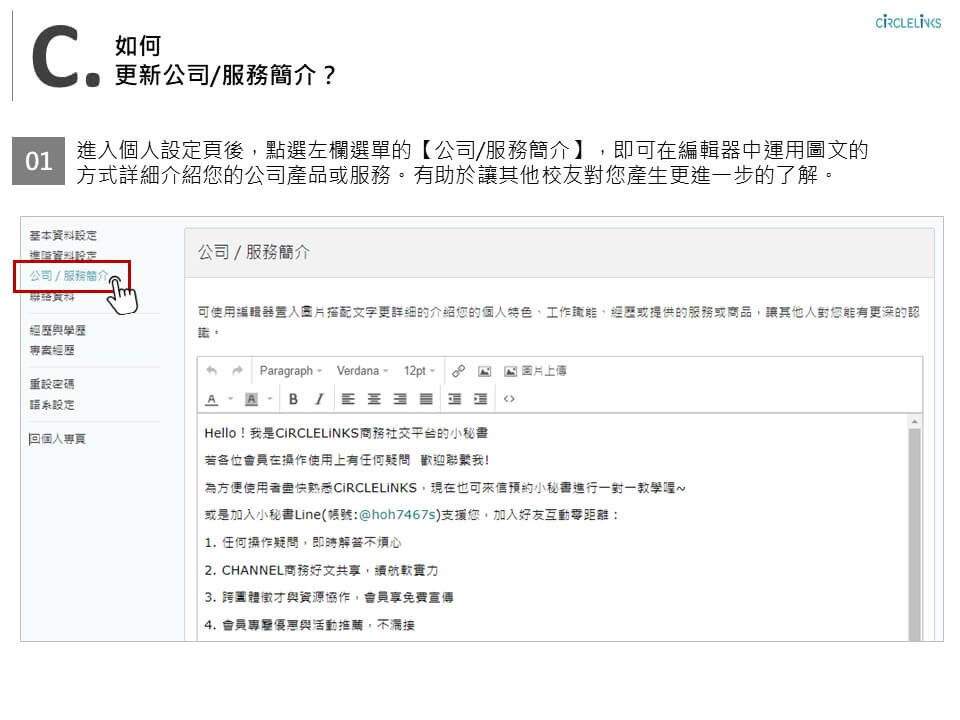This screenshot has height=720, width=960.
Task: Toggle italic formatting
Action: pyautogui.click(x=319, y=399)
